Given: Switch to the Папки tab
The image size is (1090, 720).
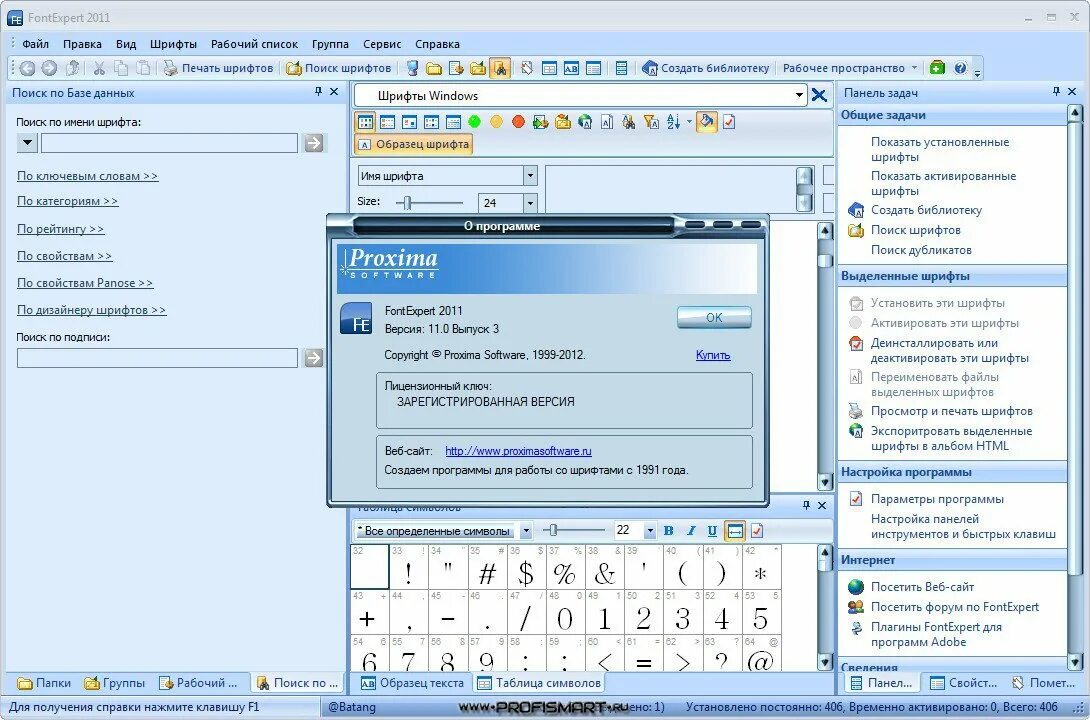Looking at the screenshot, I should click(x=44, y=683).
